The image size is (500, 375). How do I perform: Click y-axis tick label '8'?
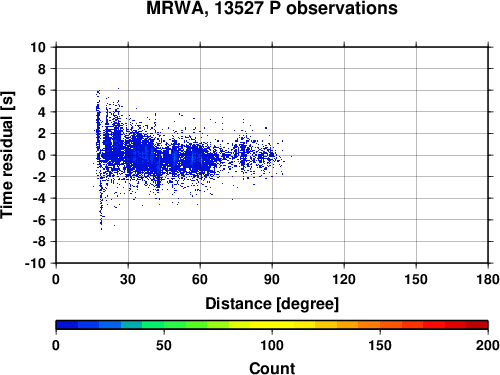(x=42, y=69)
